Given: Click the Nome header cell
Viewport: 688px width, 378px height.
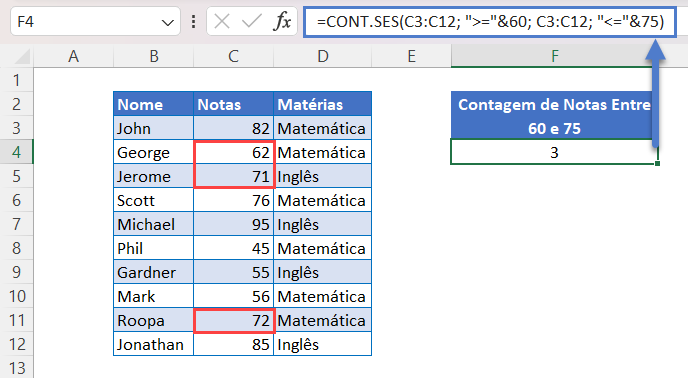Looking at the screenshot, I should [154, 104].
